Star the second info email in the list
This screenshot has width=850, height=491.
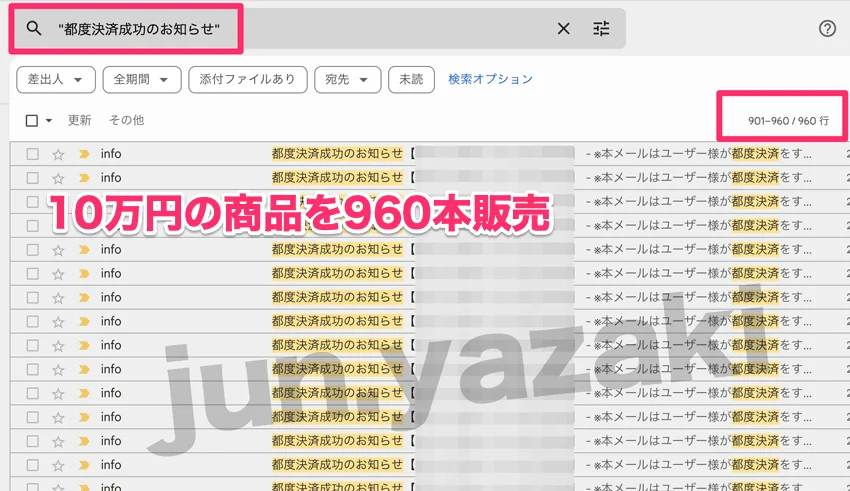[x=58, y=178]
